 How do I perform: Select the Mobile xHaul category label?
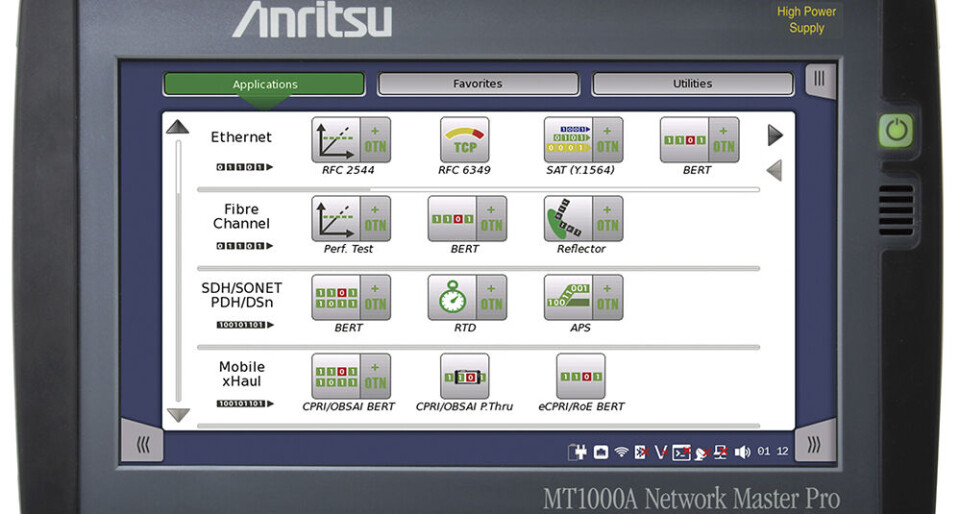click(x=242, y=374)
